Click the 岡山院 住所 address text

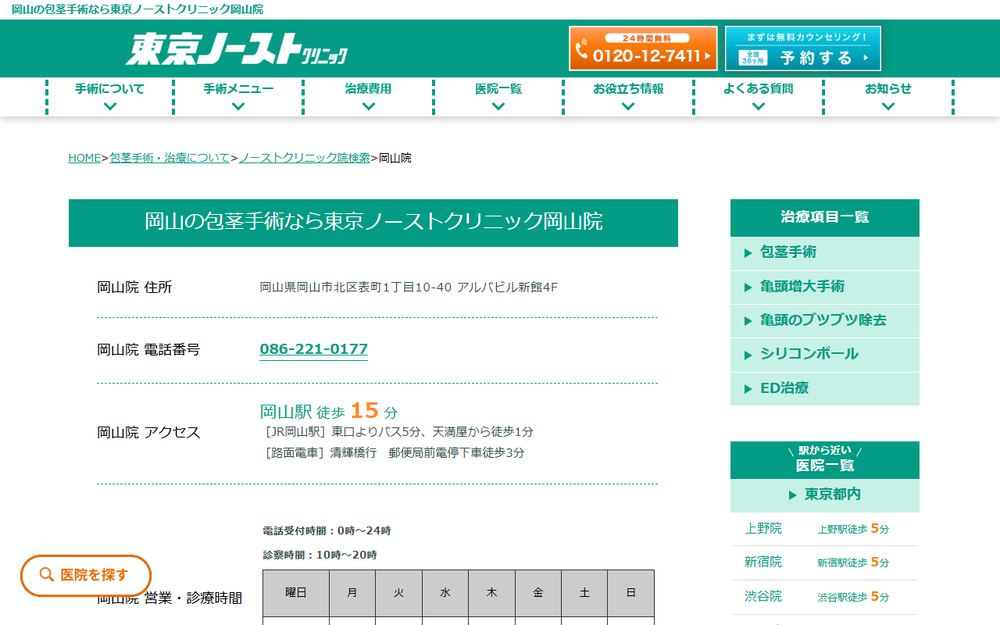coord(408,288)
